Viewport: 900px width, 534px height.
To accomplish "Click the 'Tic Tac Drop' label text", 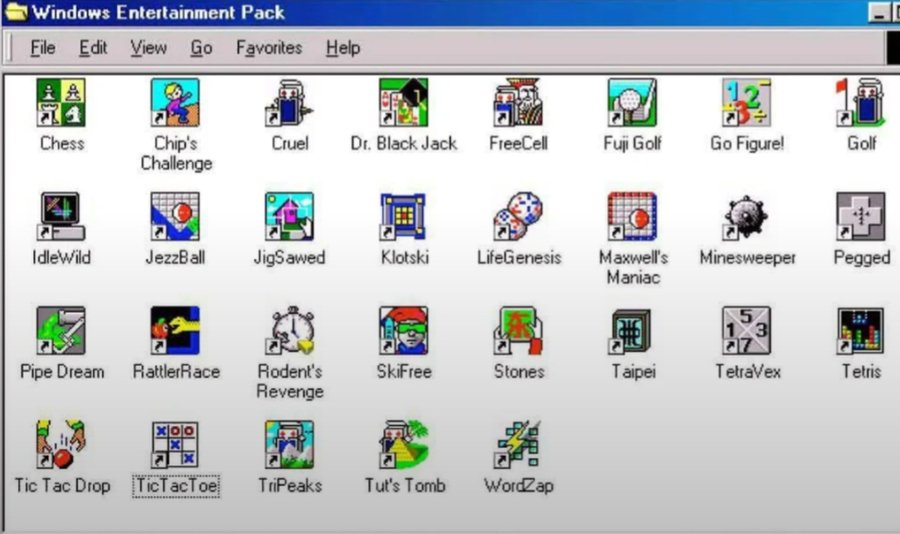I will tap(62, 486).
